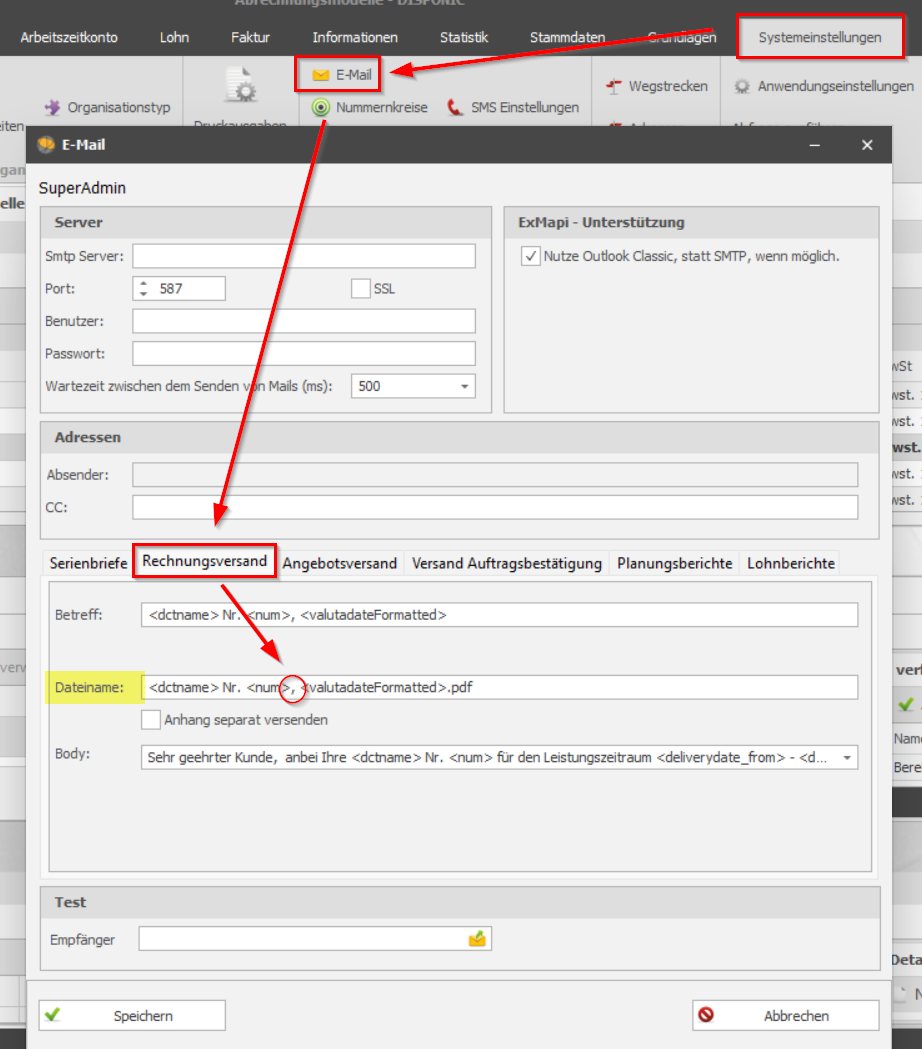The height and width of the screenshot is (1049, 922).
Task: Click the Port 587 field
Action: [179, 288]
